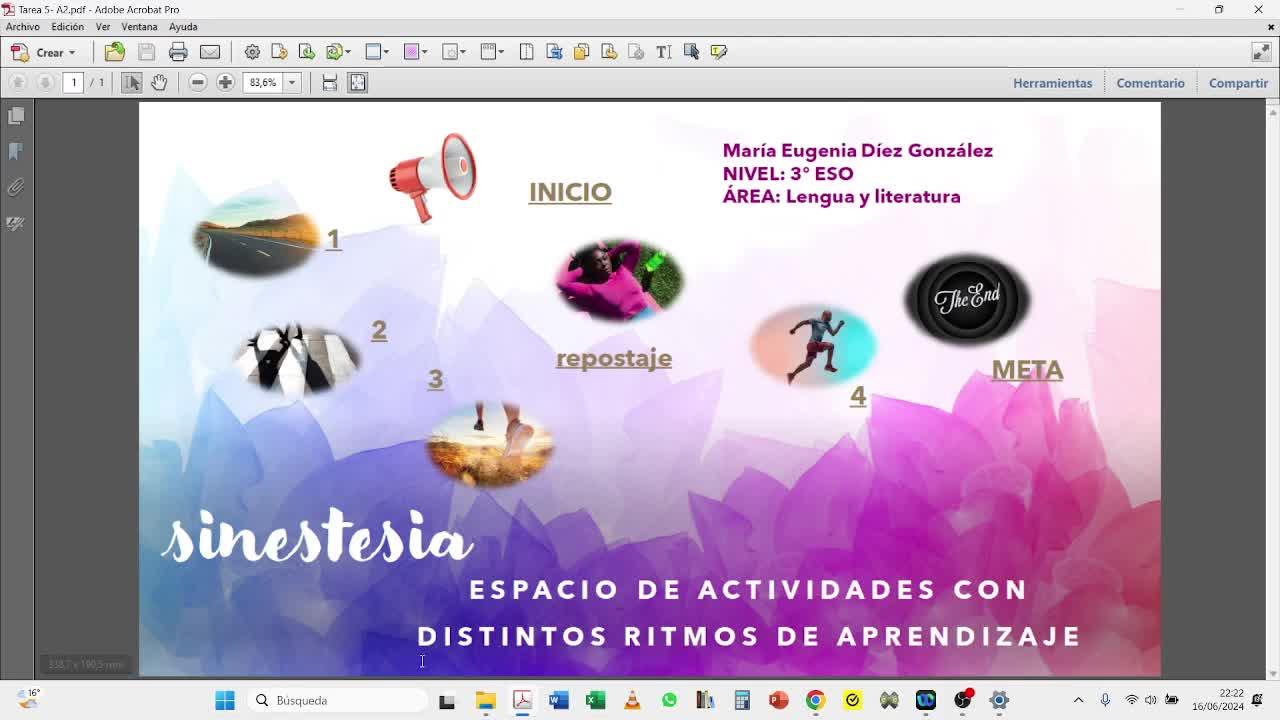Click the INICIO link in the document
The height and width of the screenshot is (720, 1280).
pos(570,192)
